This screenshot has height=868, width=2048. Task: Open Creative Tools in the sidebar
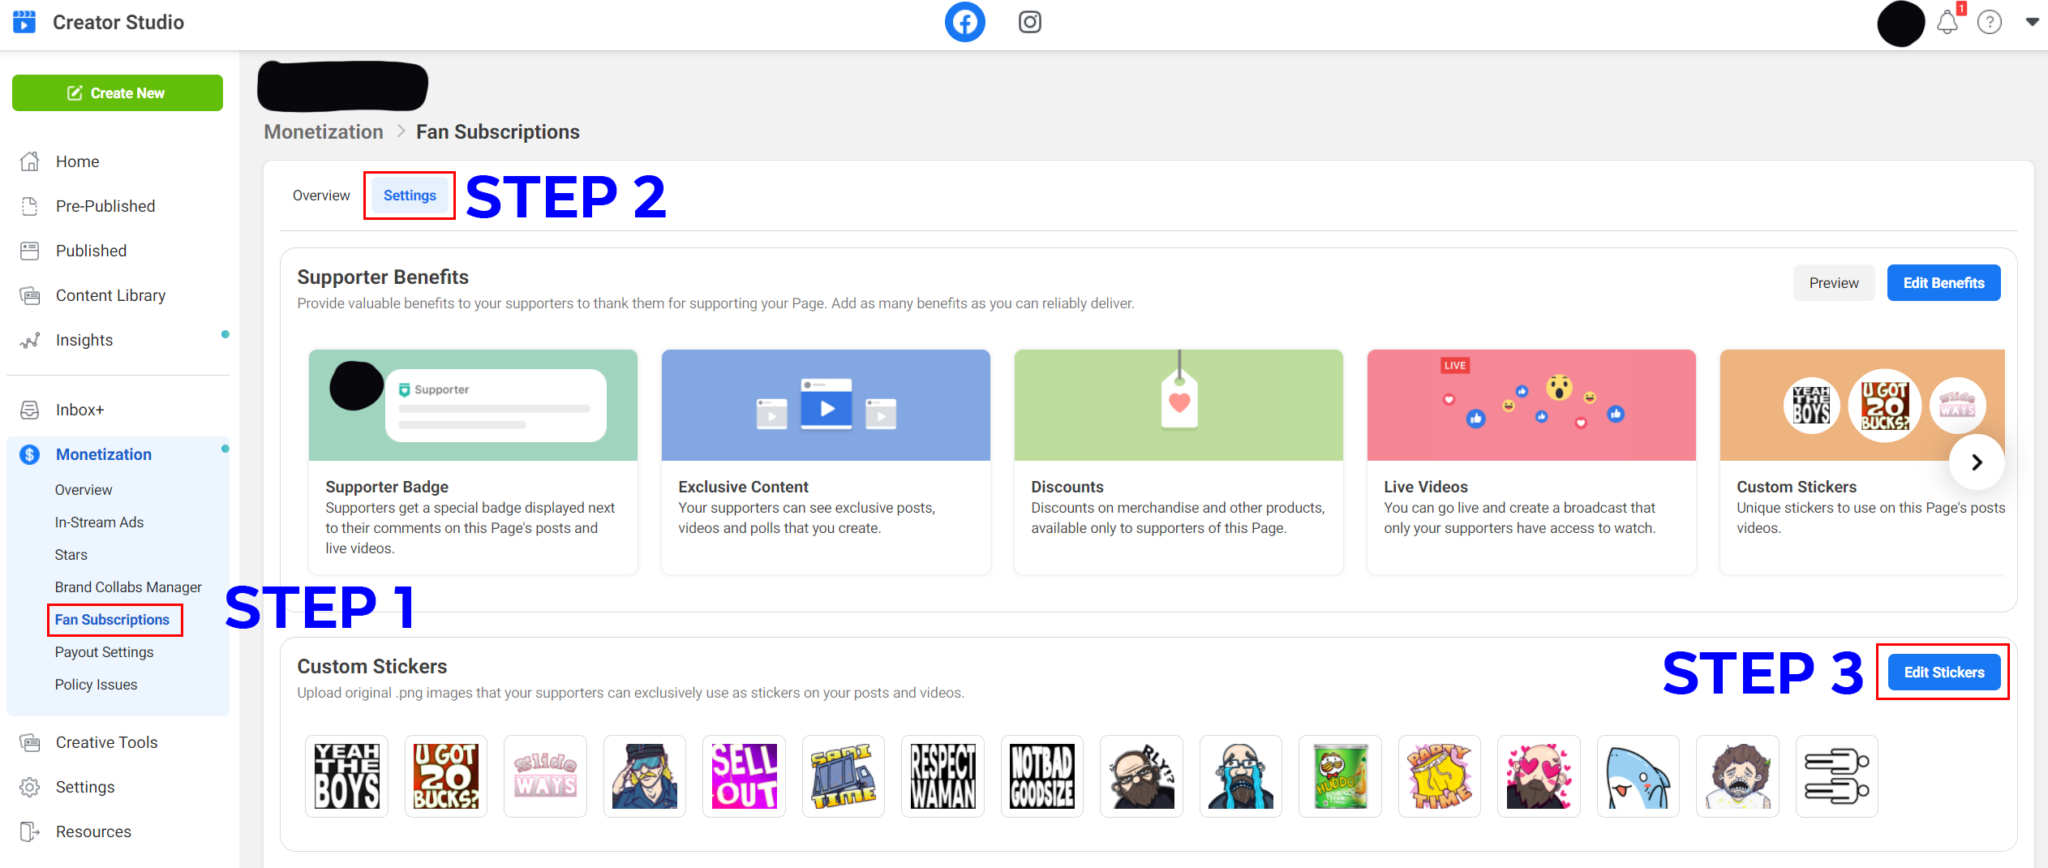click(x=107, y=742)
